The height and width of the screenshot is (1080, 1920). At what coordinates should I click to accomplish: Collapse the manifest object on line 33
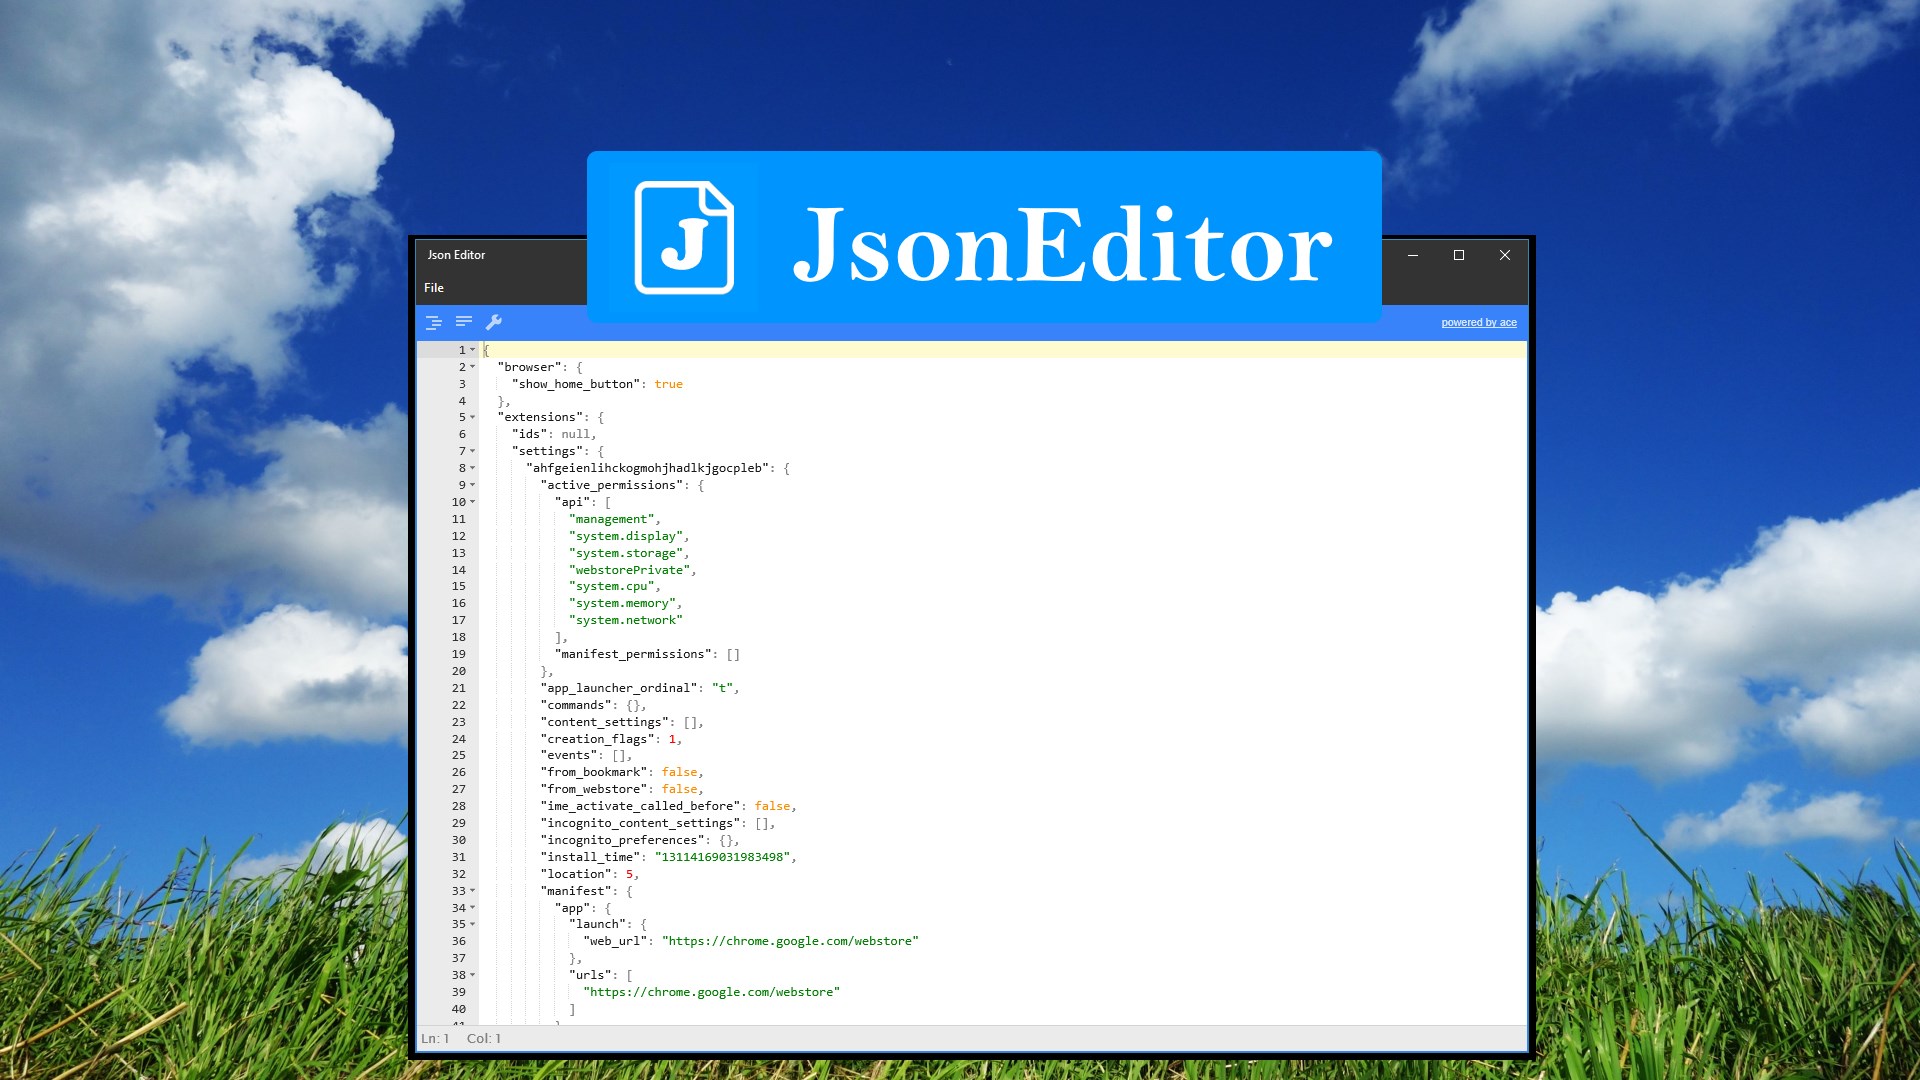click(x=473, y=891)
